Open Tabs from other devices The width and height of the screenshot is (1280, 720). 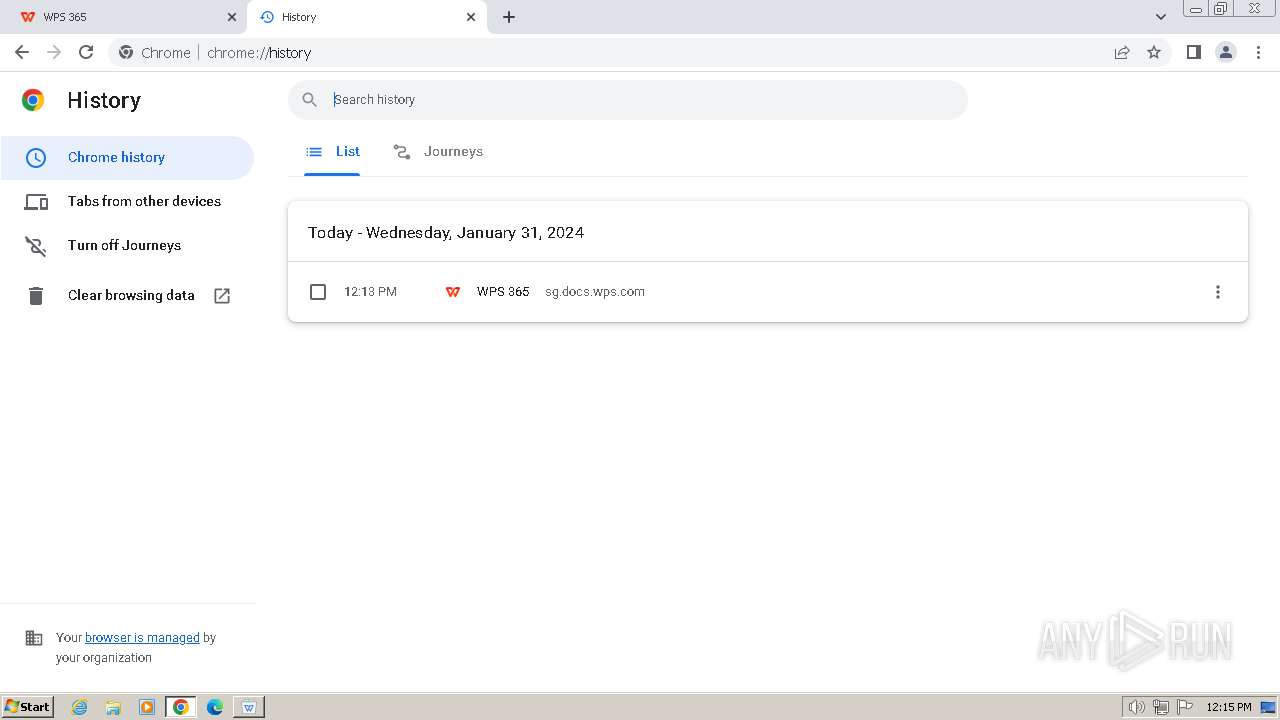pos(127,201)
